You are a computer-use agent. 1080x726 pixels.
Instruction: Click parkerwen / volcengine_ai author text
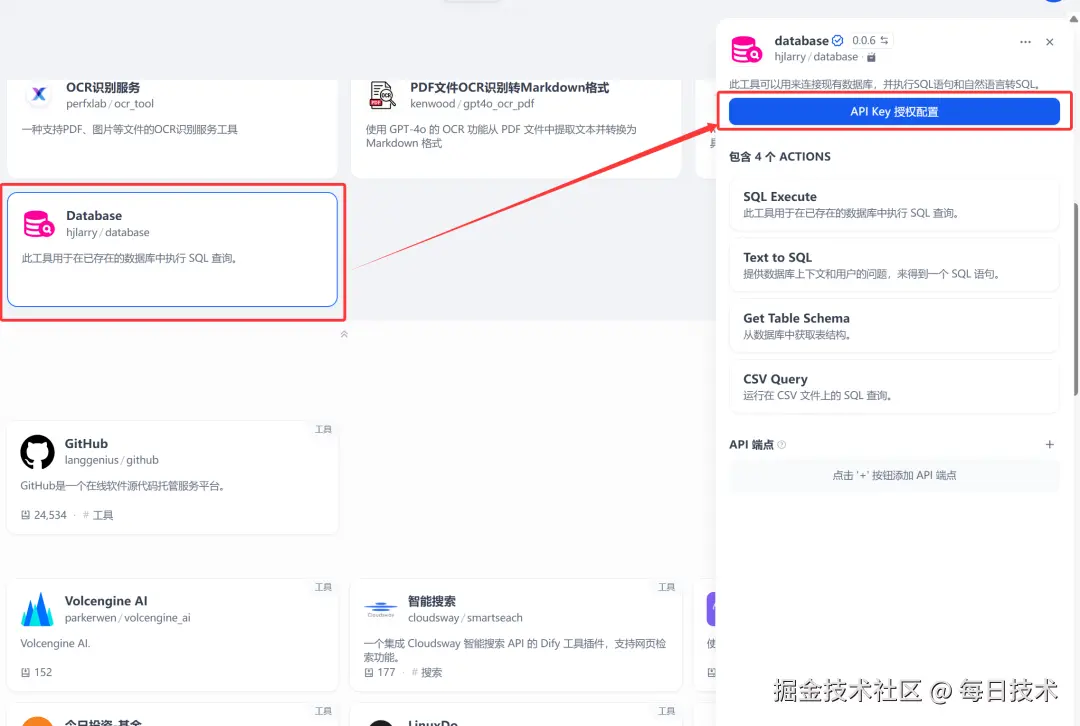click(x=127, y=618)
